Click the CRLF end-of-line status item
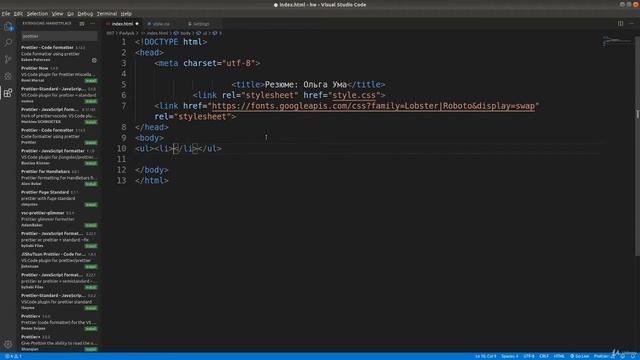640x360 pixels. pos(544,356)
